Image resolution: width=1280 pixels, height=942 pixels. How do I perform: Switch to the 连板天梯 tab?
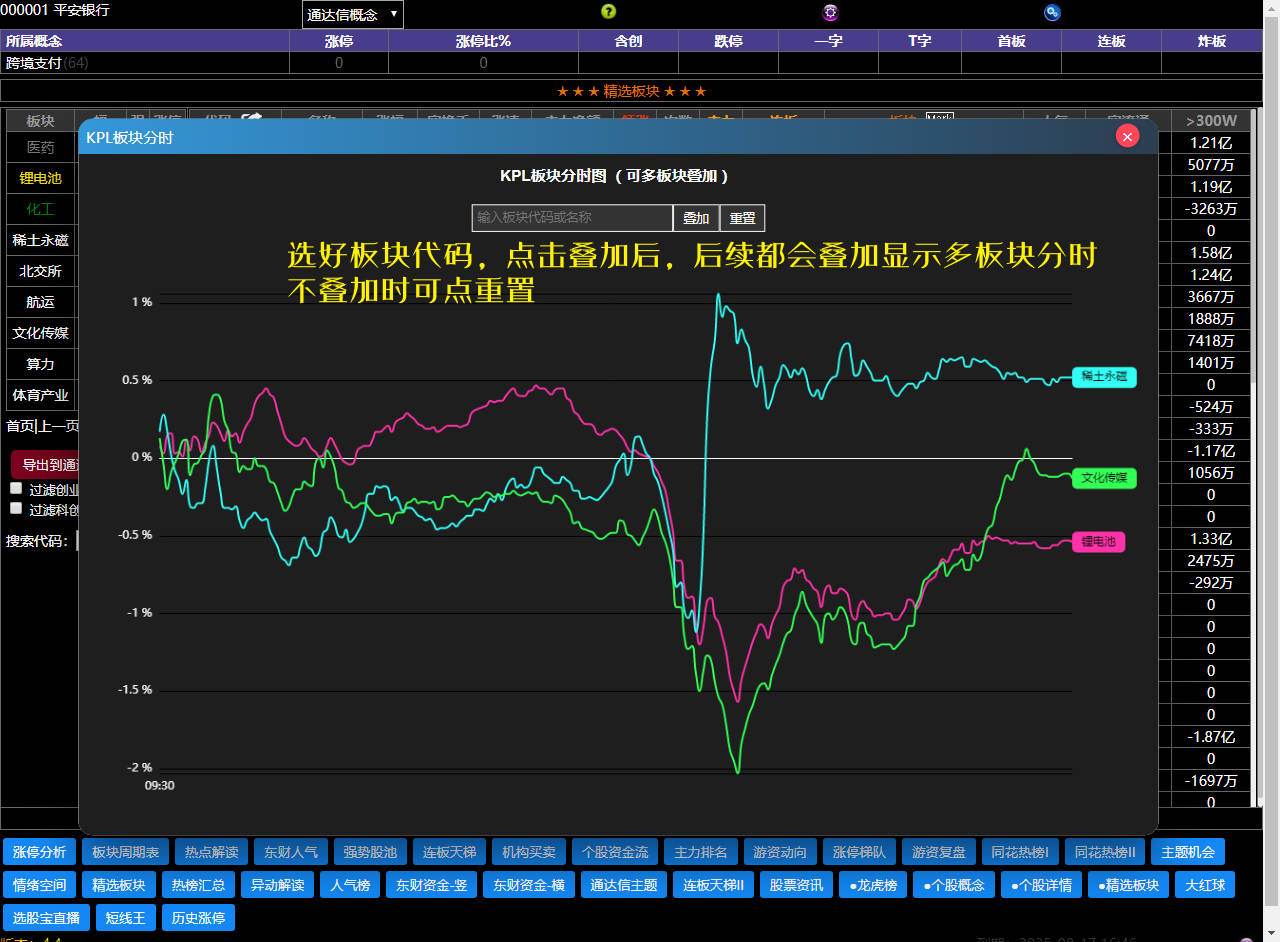[445, 852]
